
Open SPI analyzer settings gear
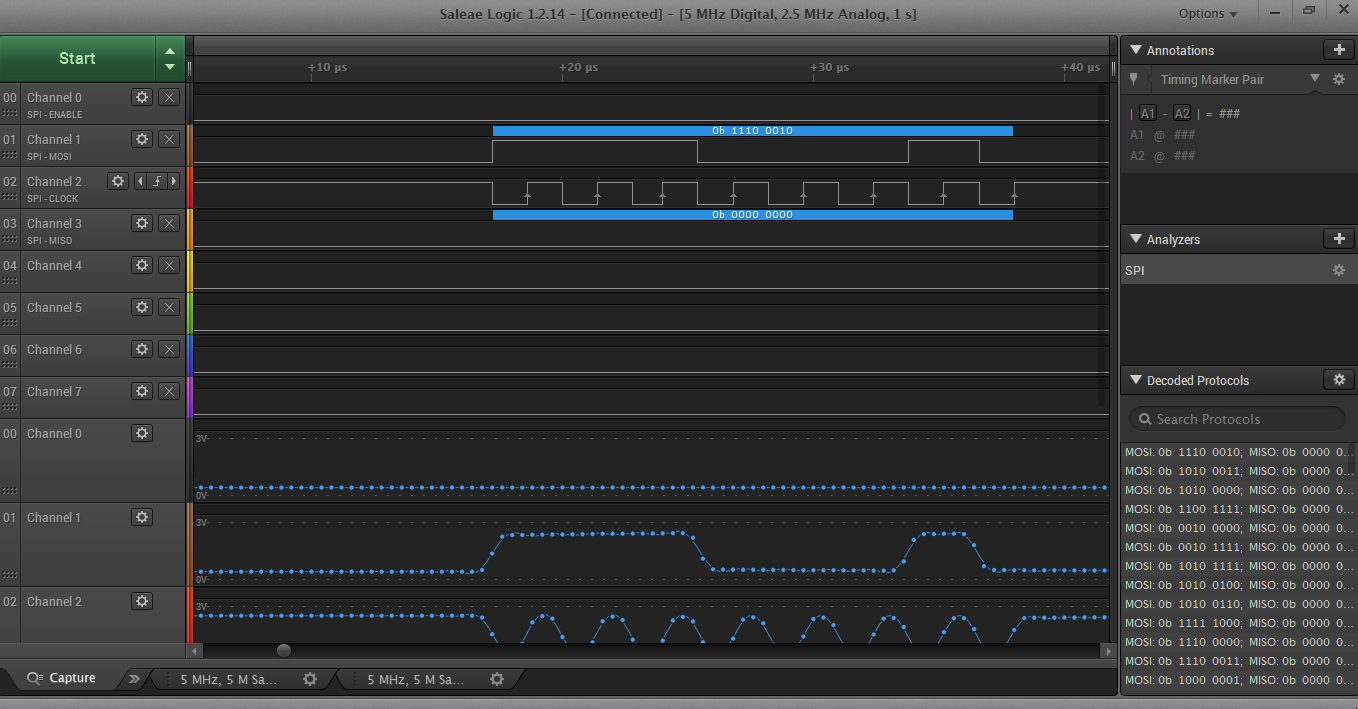click(x=1338, y=270)
